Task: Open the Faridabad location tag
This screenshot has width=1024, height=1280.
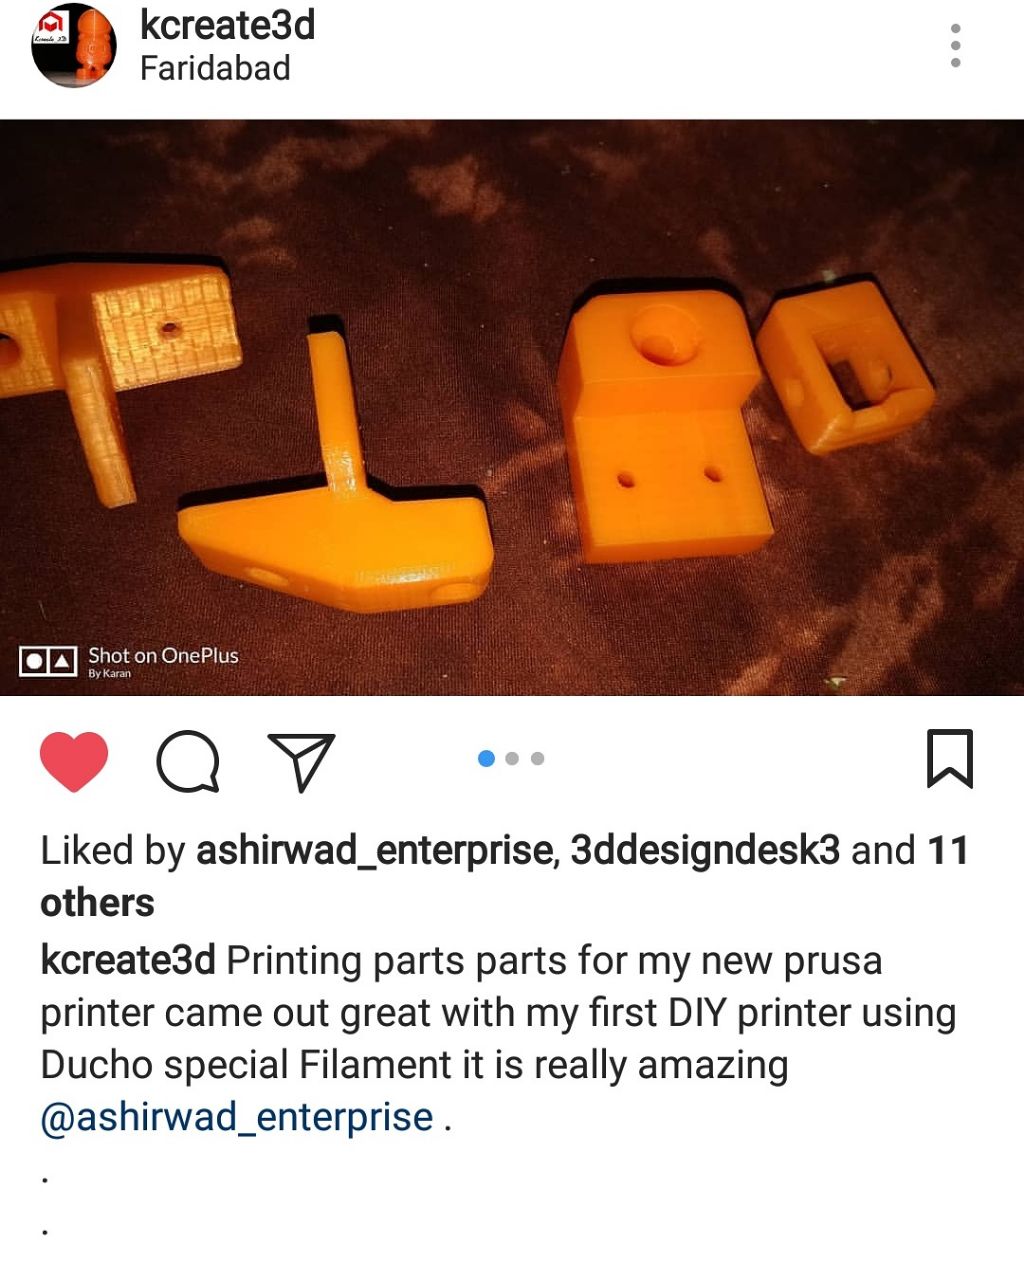Action: pos(215,69)
